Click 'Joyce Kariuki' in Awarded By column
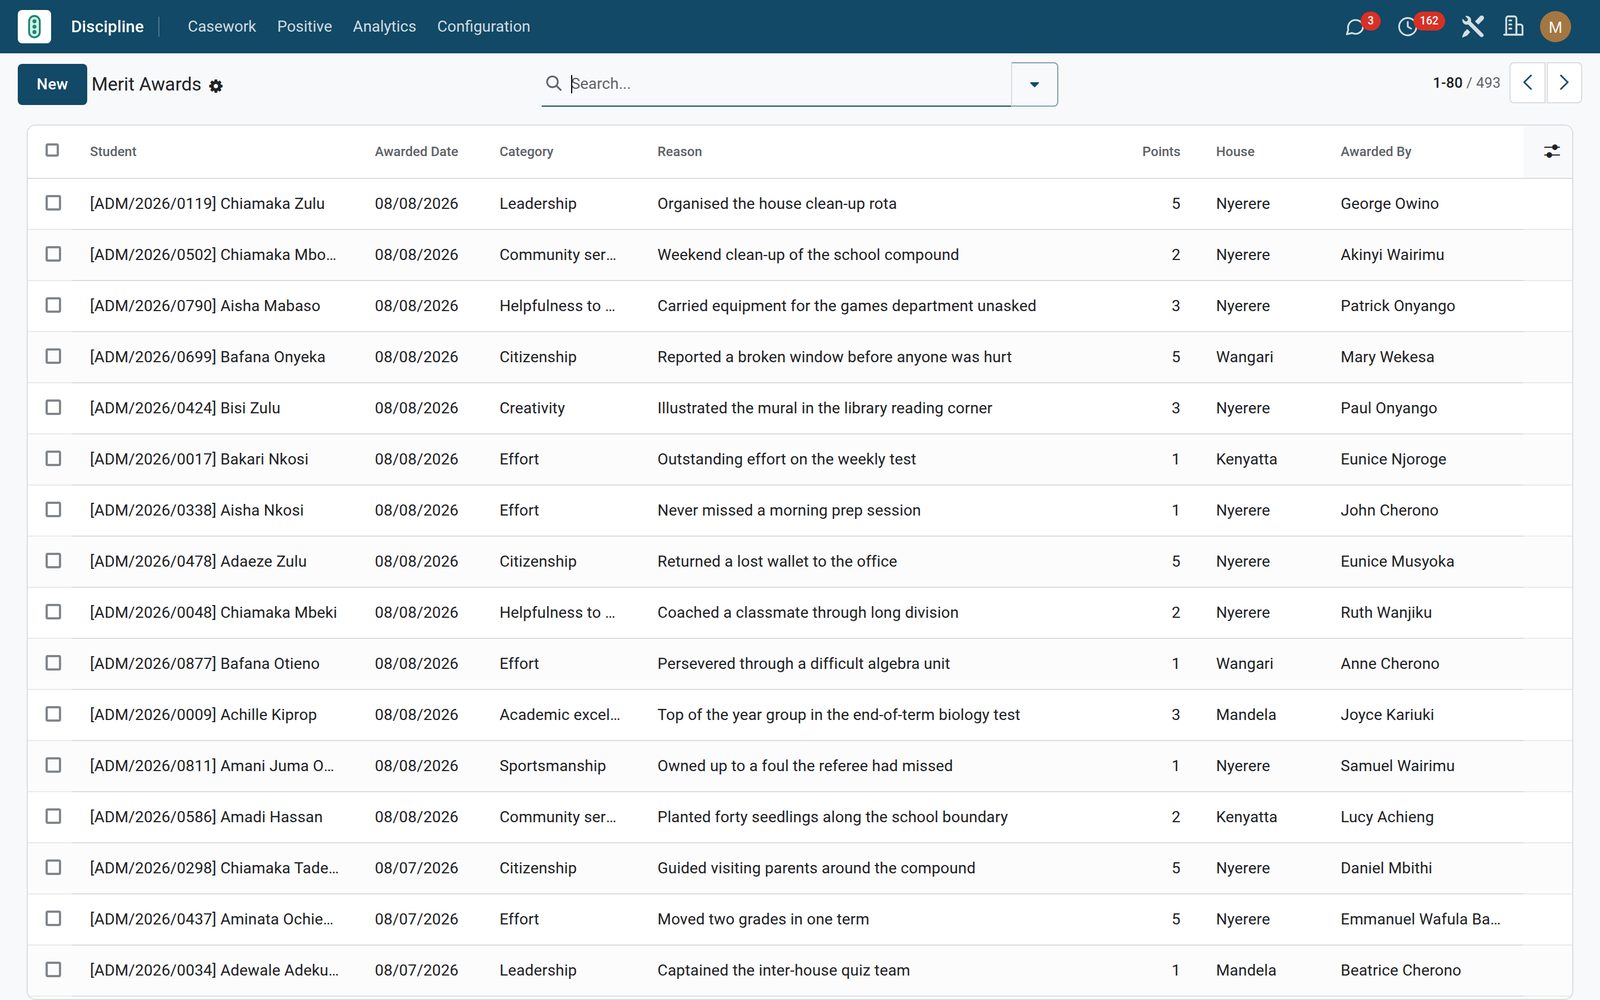Screen dimensions: 1600x1000 [1387, 714]
